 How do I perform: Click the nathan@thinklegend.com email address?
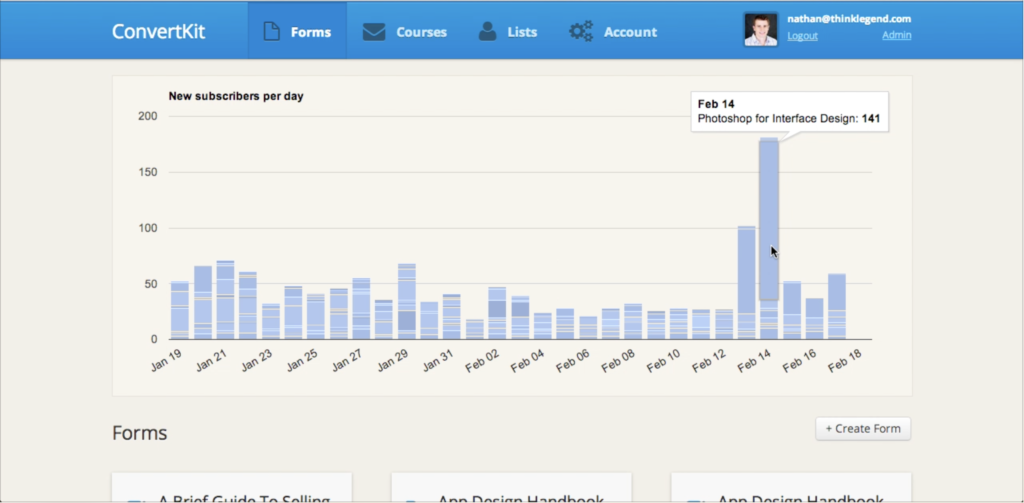tap(849, 19)
